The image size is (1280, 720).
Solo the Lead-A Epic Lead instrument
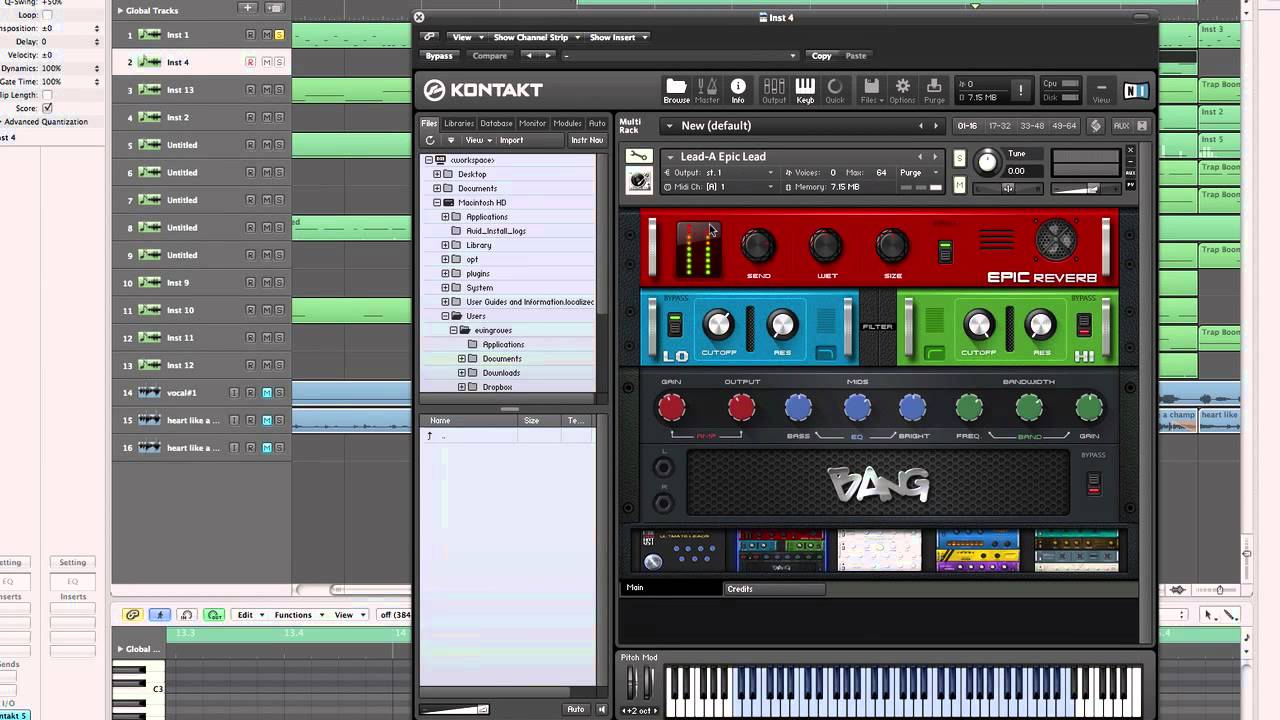click(960, 158)
